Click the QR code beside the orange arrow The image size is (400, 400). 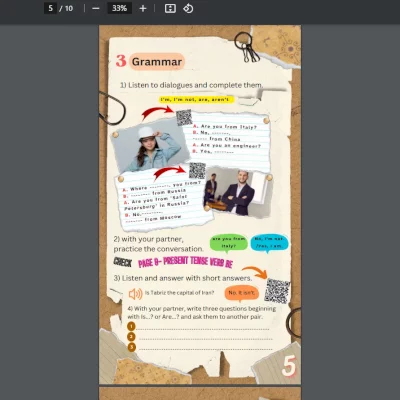pyautogui.click(x=277, y=291)
